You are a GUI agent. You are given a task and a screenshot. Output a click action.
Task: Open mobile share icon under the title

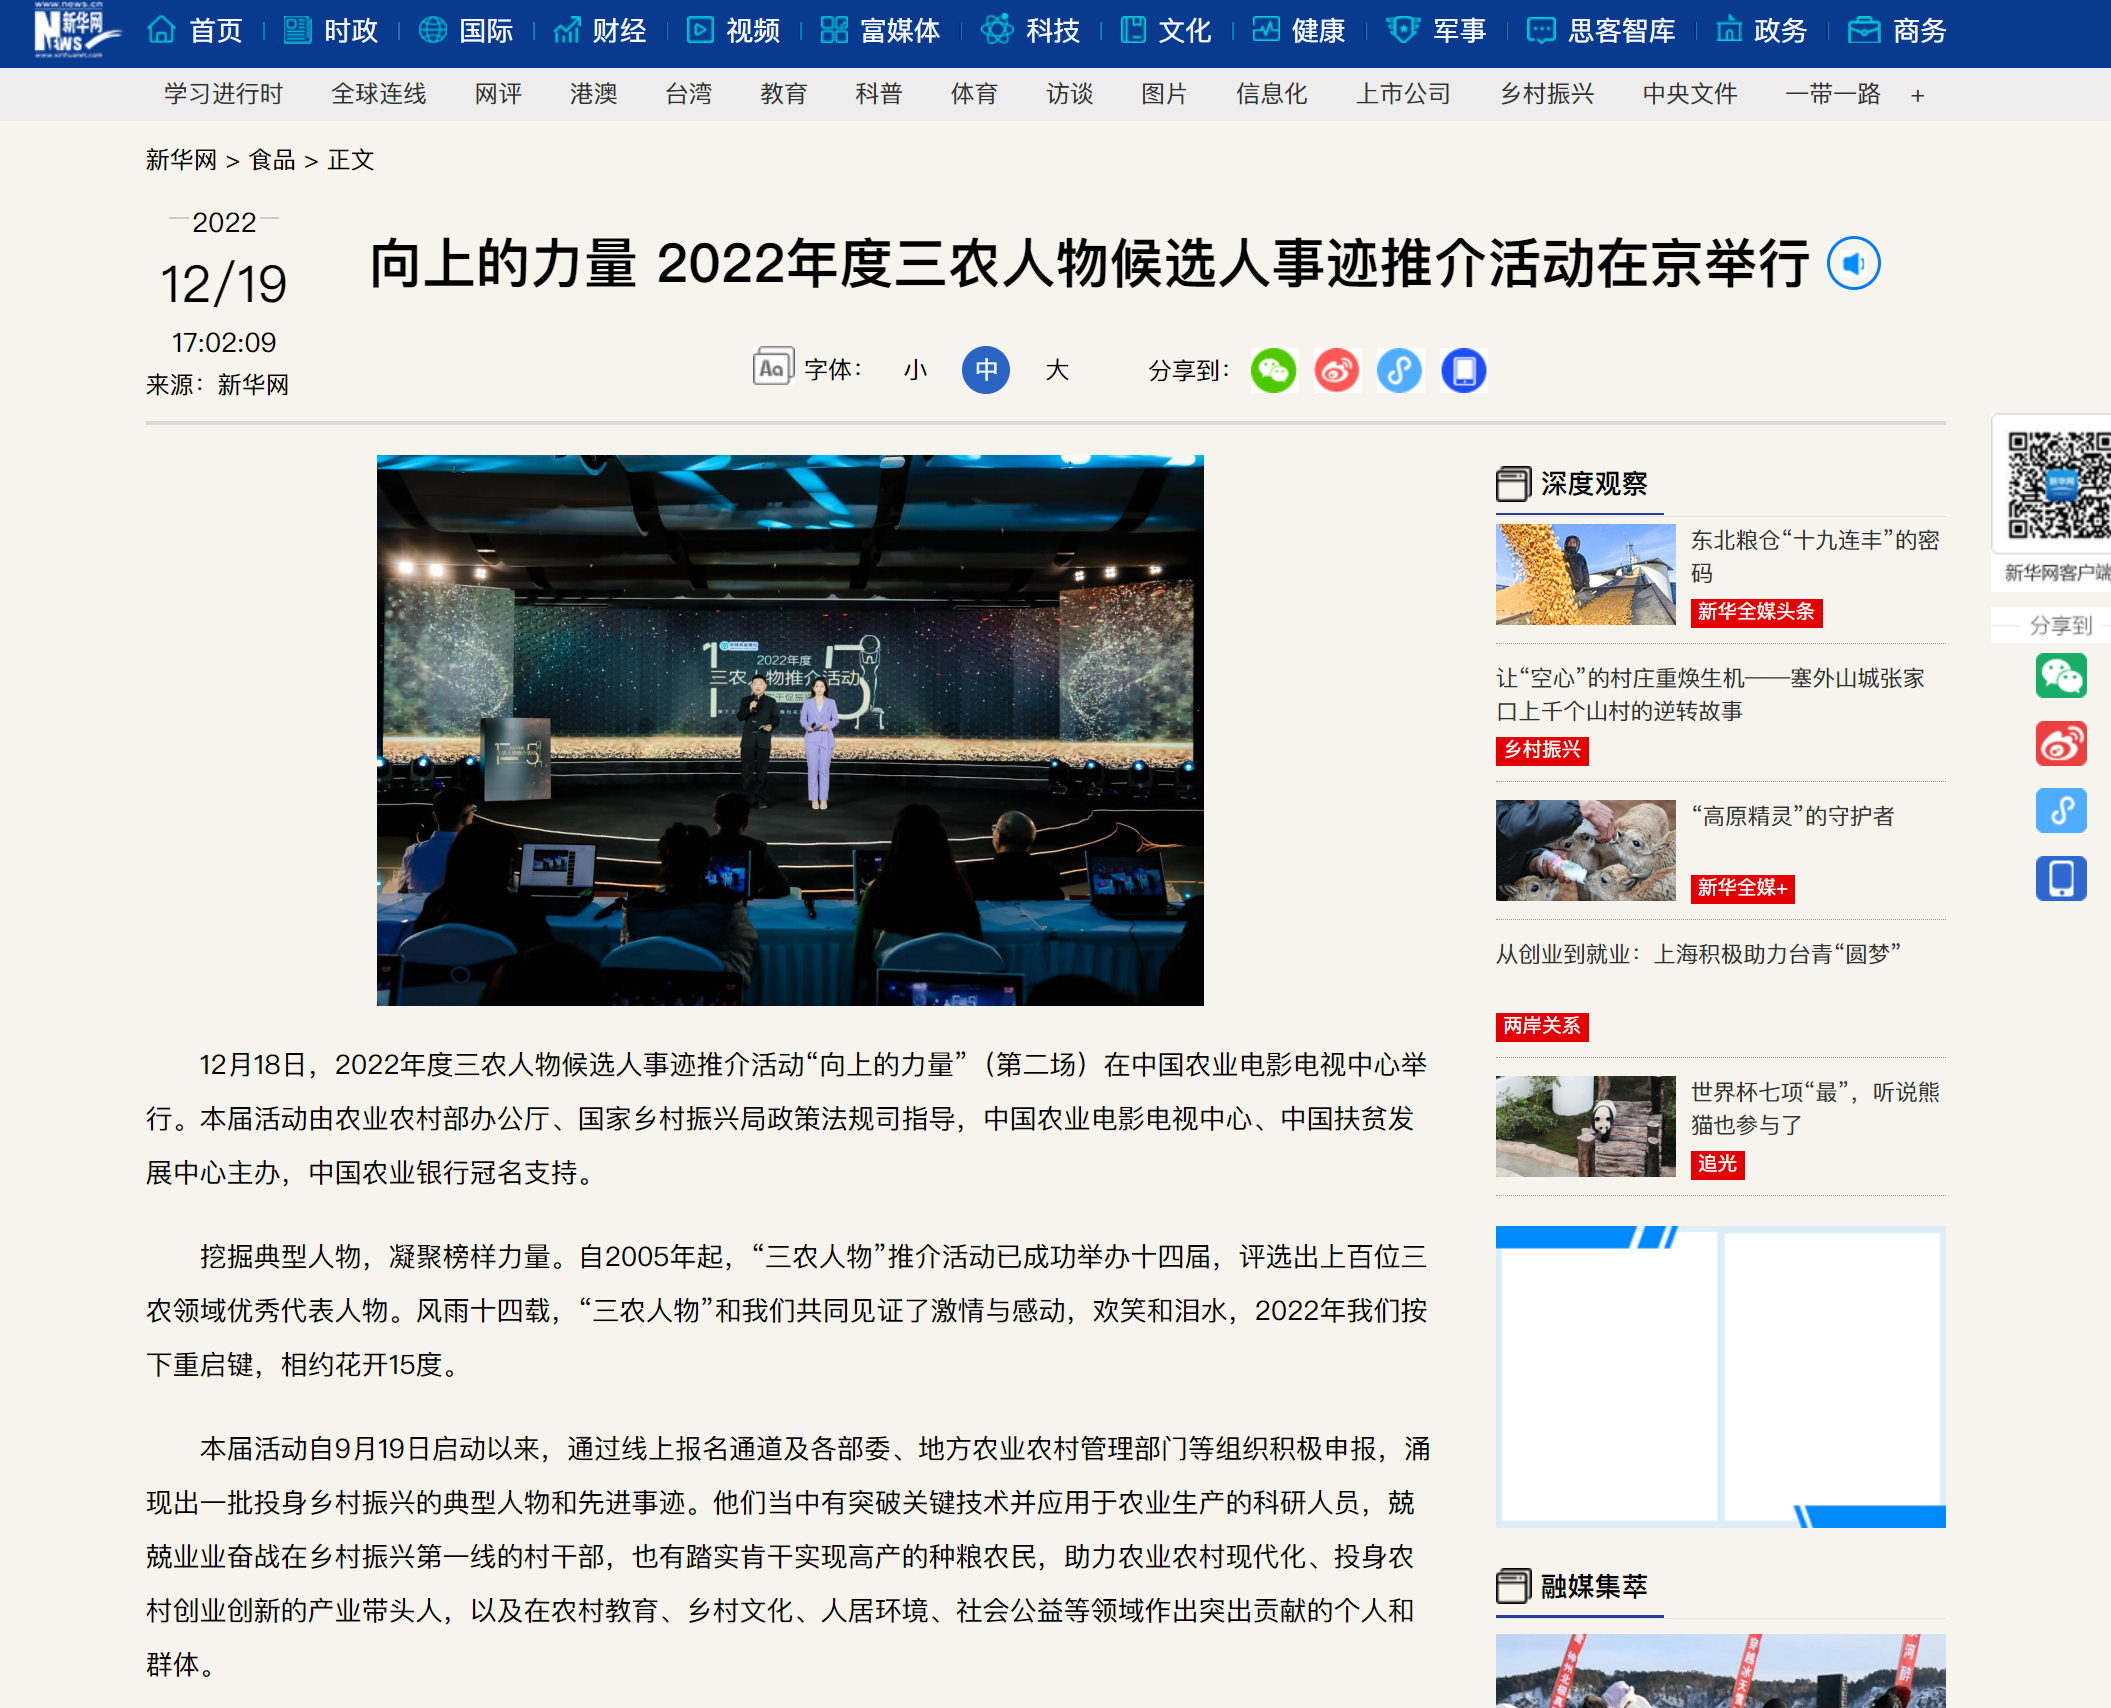pyautogui.click(x=1464, y=370)
